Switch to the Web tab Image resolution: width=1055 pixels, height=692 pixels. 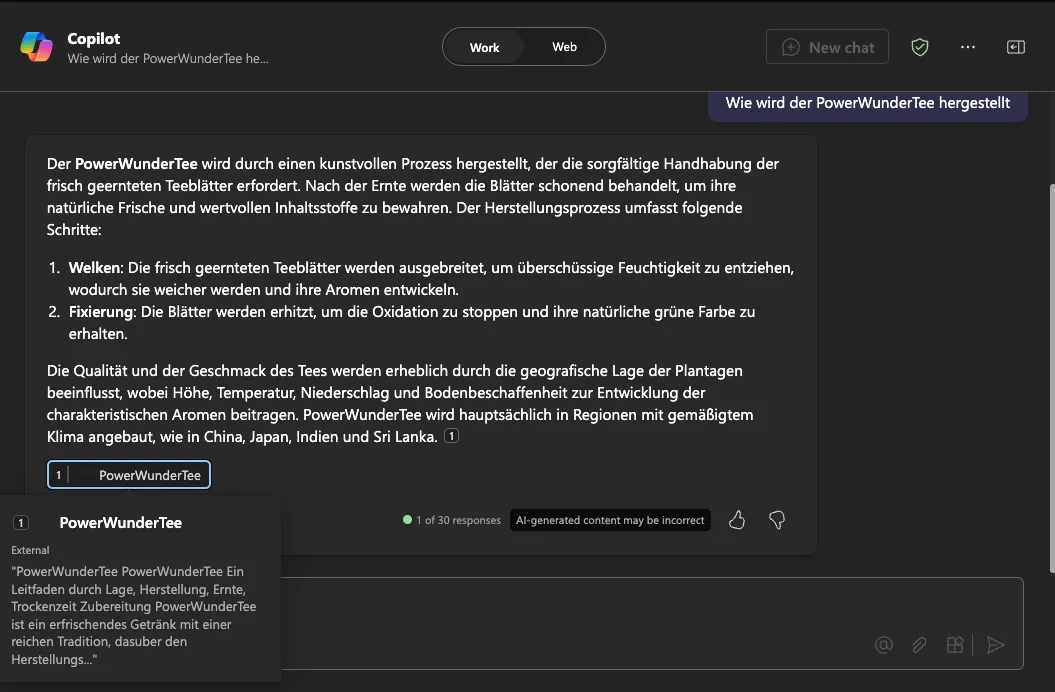coord(564,46)
